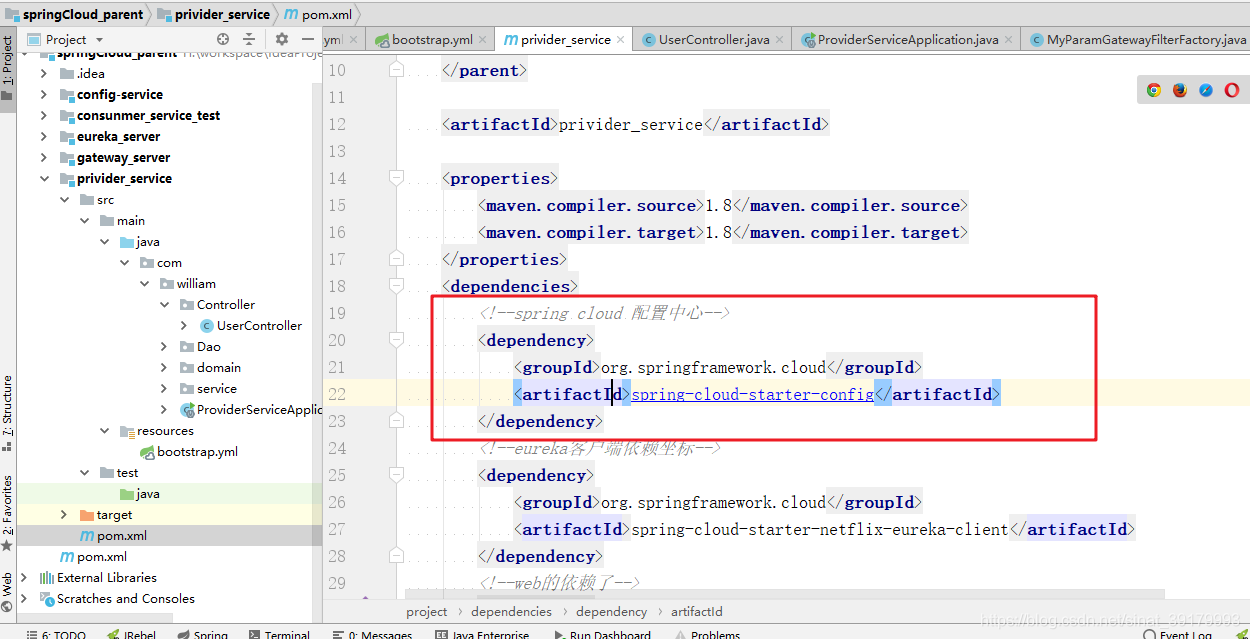Open the Favorites side tool window
This screenshot has height=639, width=1250.
click(x=7, y=513)
